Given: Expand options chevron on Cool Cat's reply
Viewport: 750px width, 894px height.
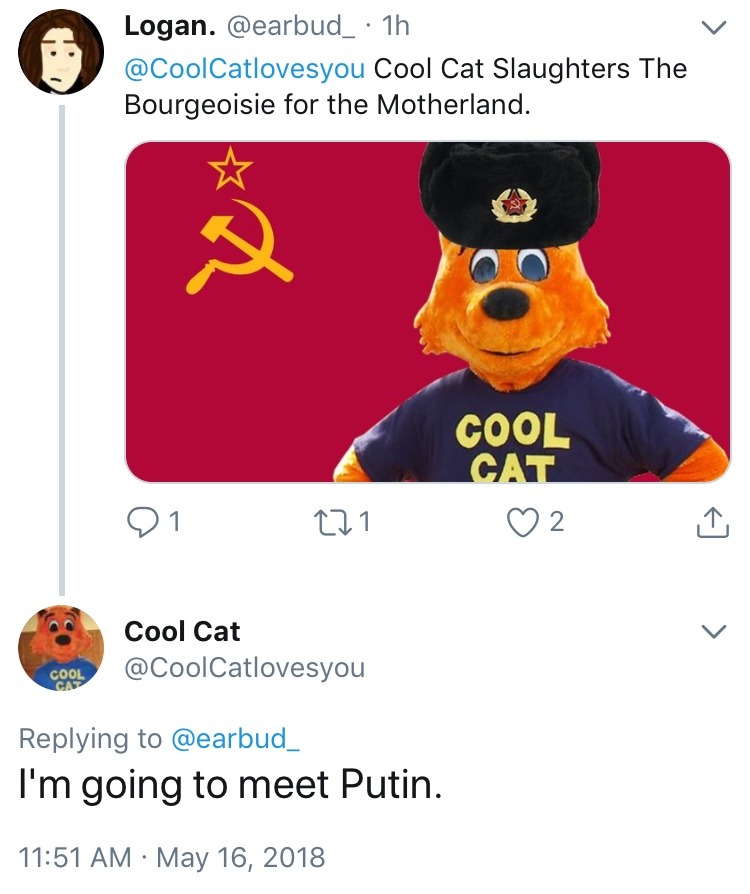Looking at the screenshot, I should [712, 632].
